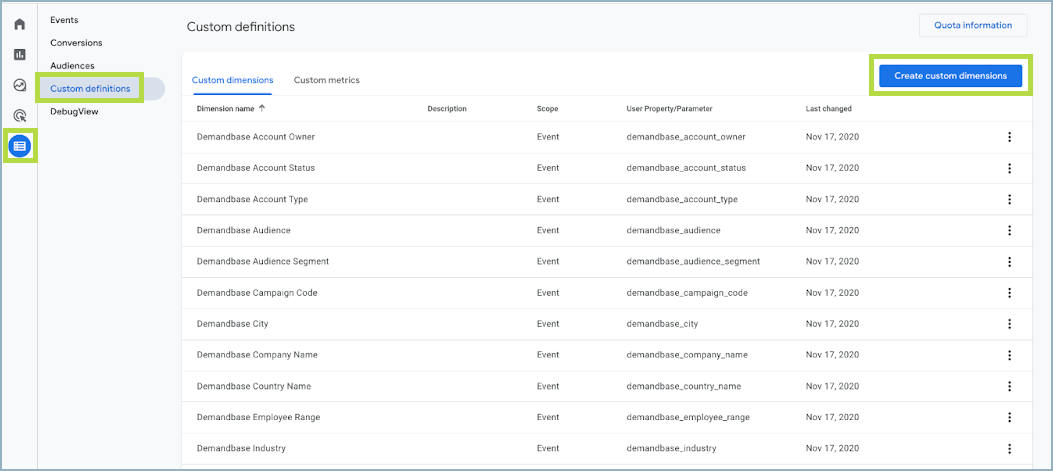Click the Create custom dimensions button
1053x471 pixels.
(950, 76)
